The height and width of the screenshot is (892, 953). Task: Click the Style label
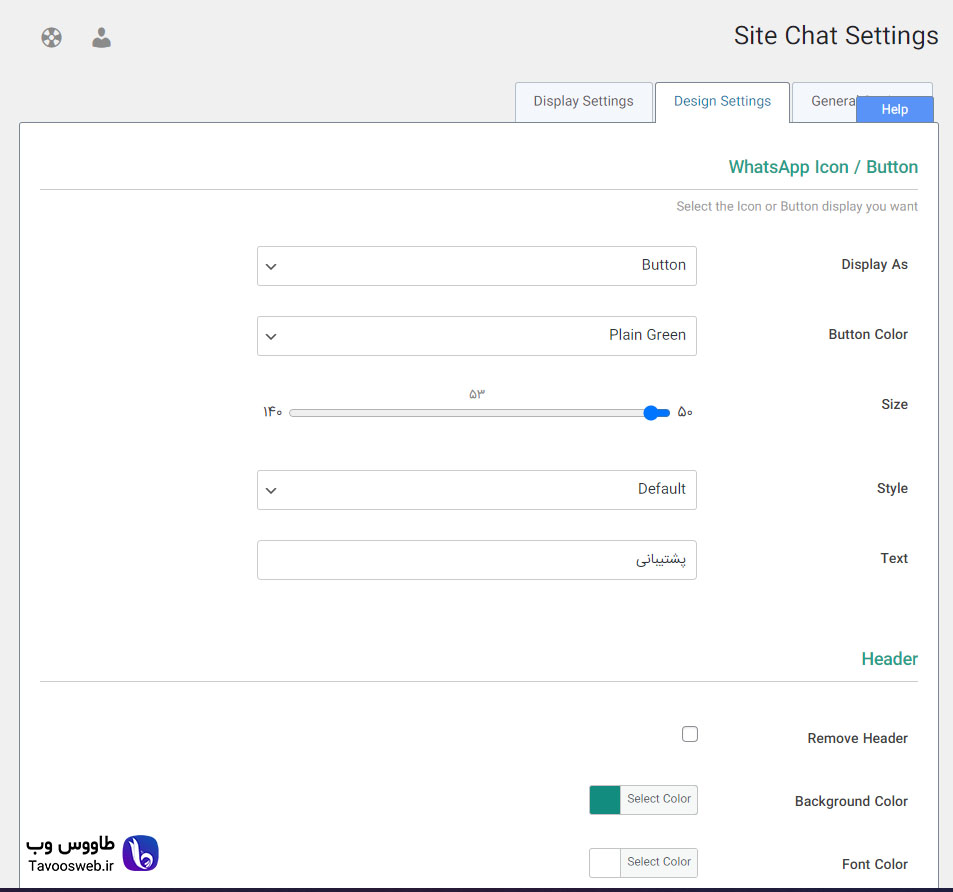pyautogui.click(x=892, y=489)
